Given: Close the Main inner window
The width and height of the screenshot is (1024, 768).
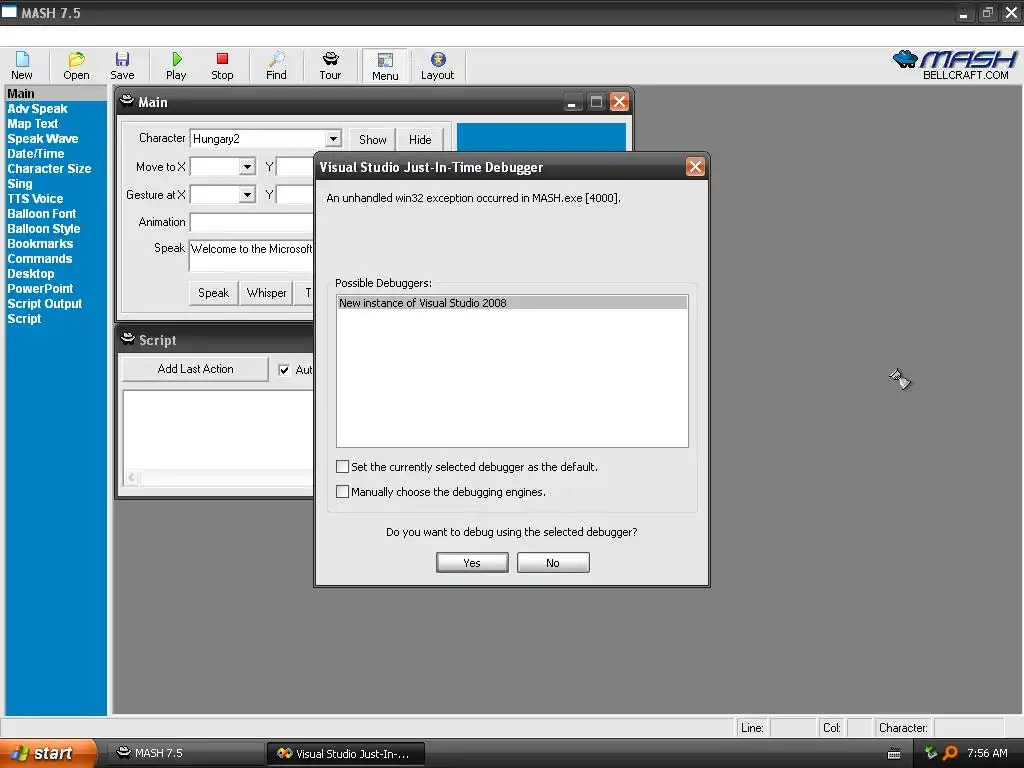Looking at the screenshot, I should [619, 102].
